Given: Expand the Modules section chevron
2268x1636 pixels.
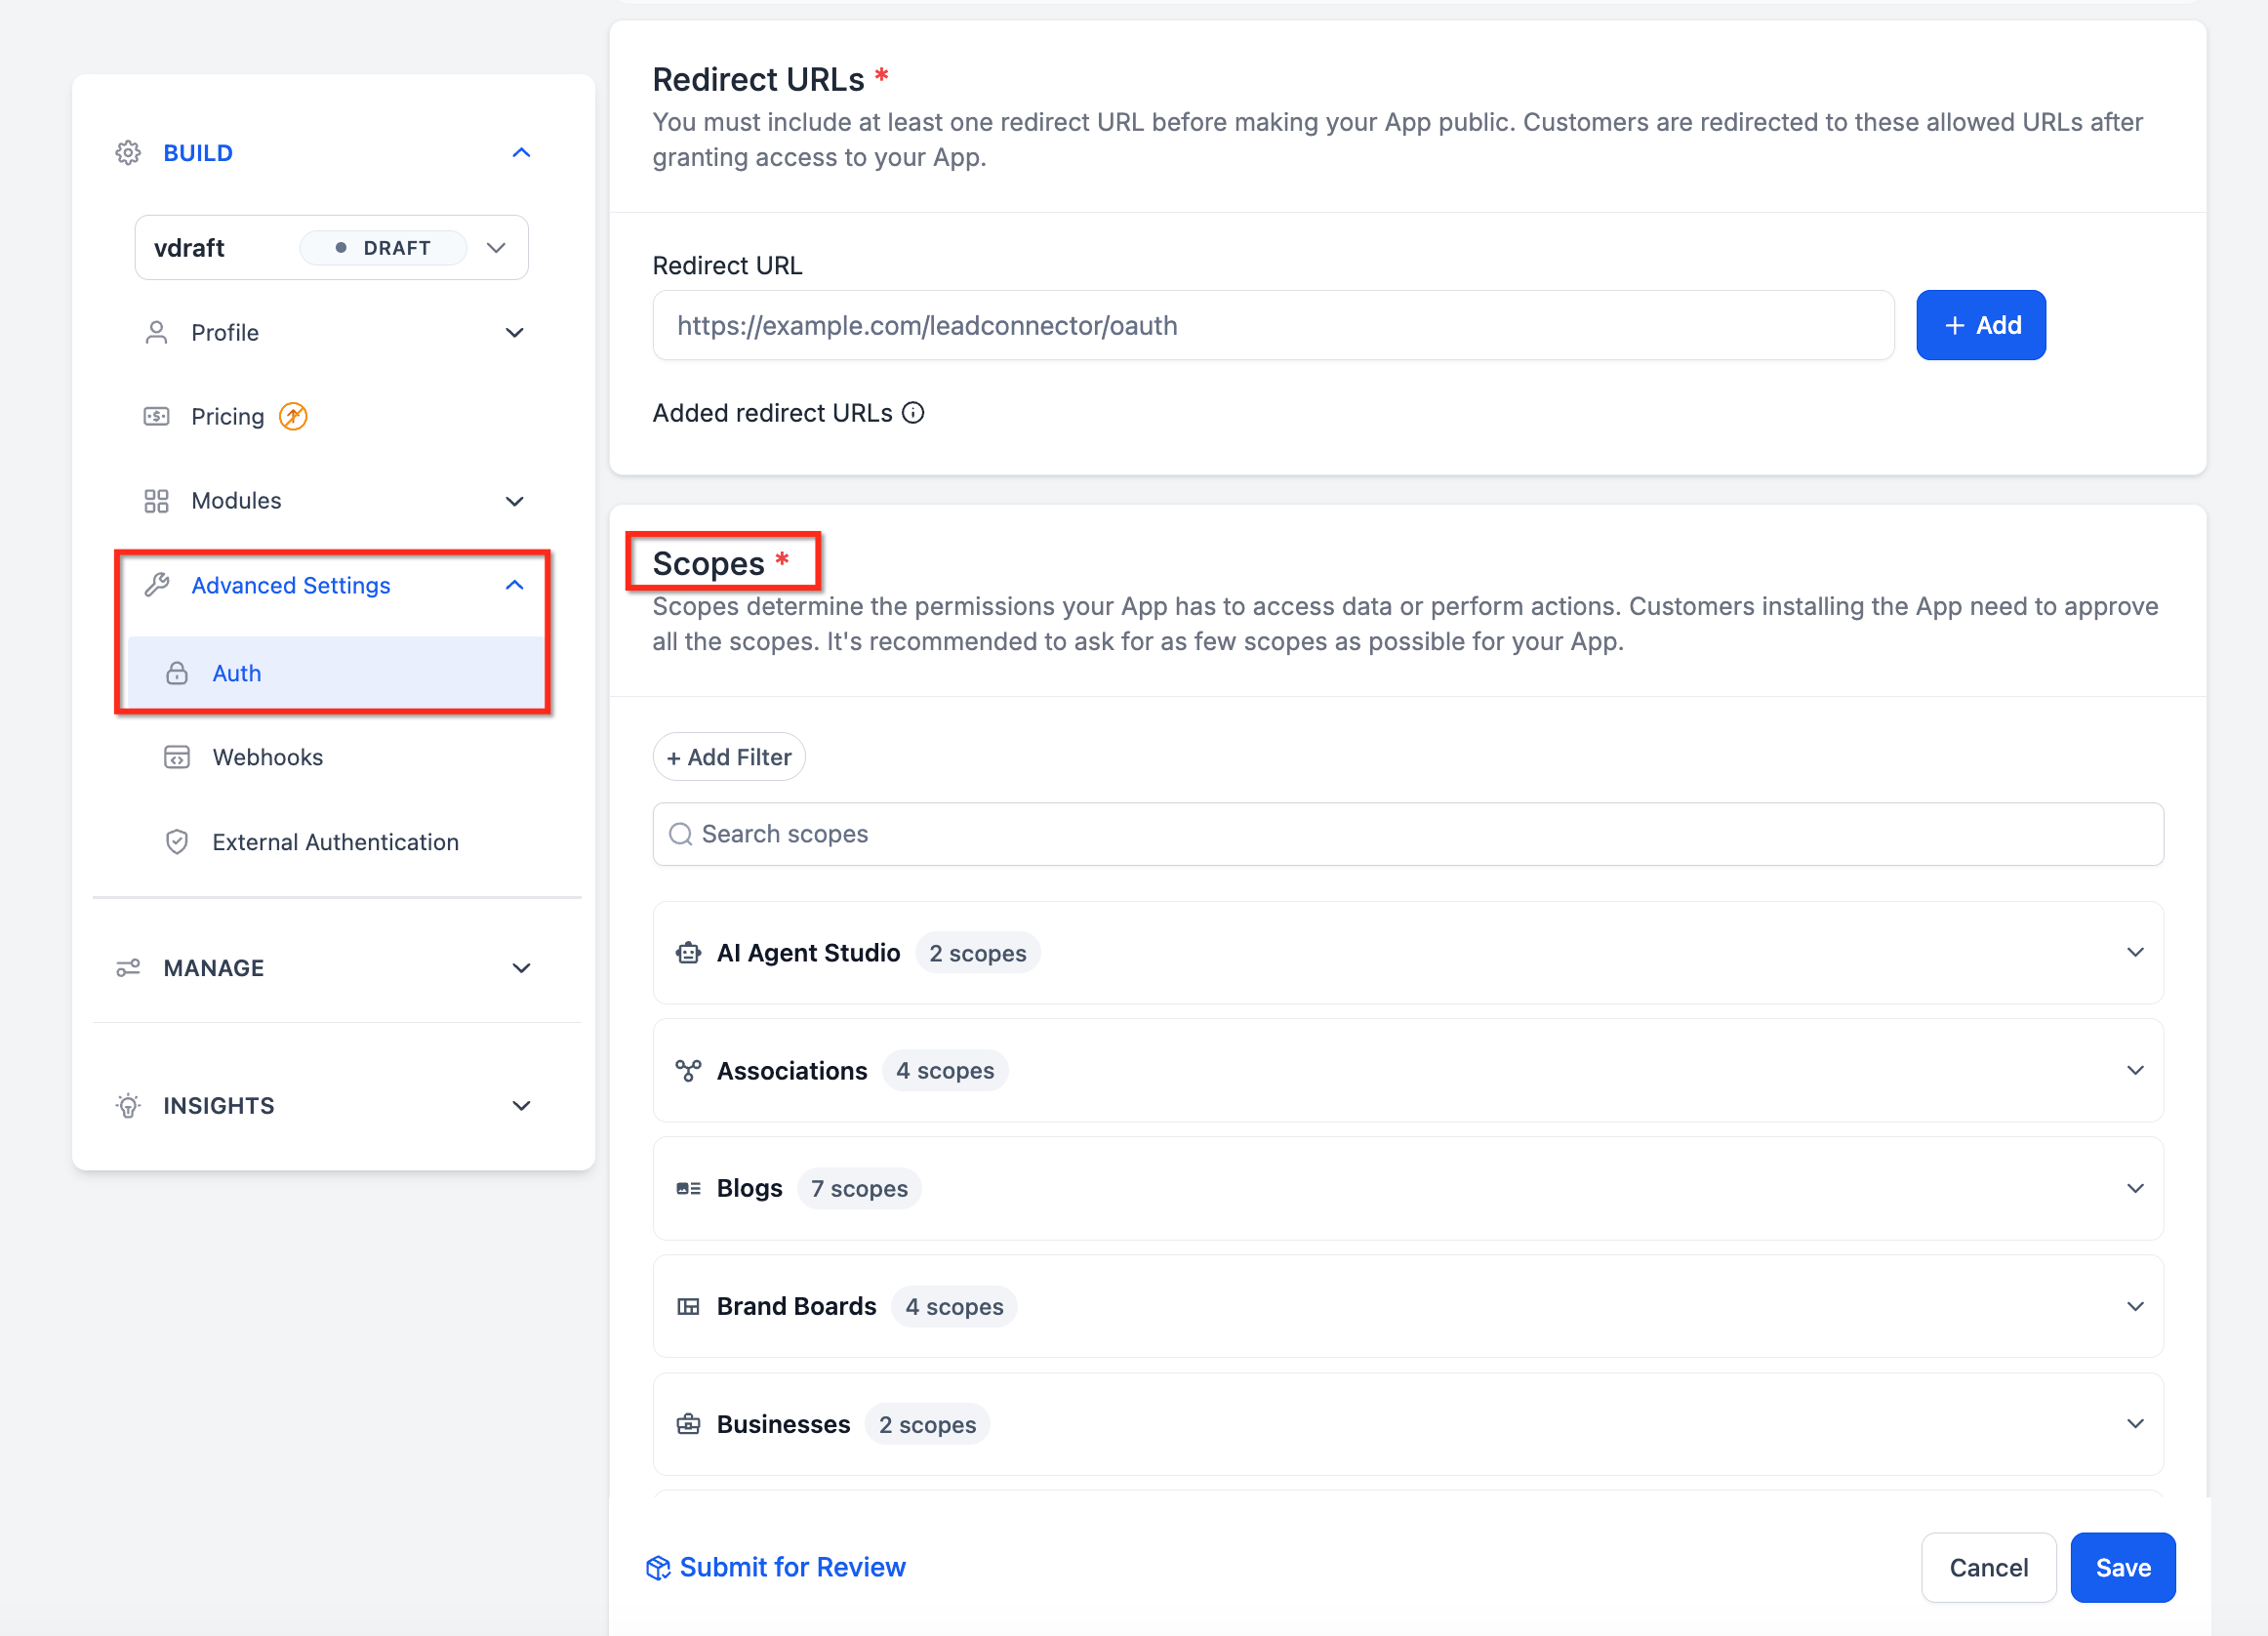Looking at the screenshot, I should 515,501.
